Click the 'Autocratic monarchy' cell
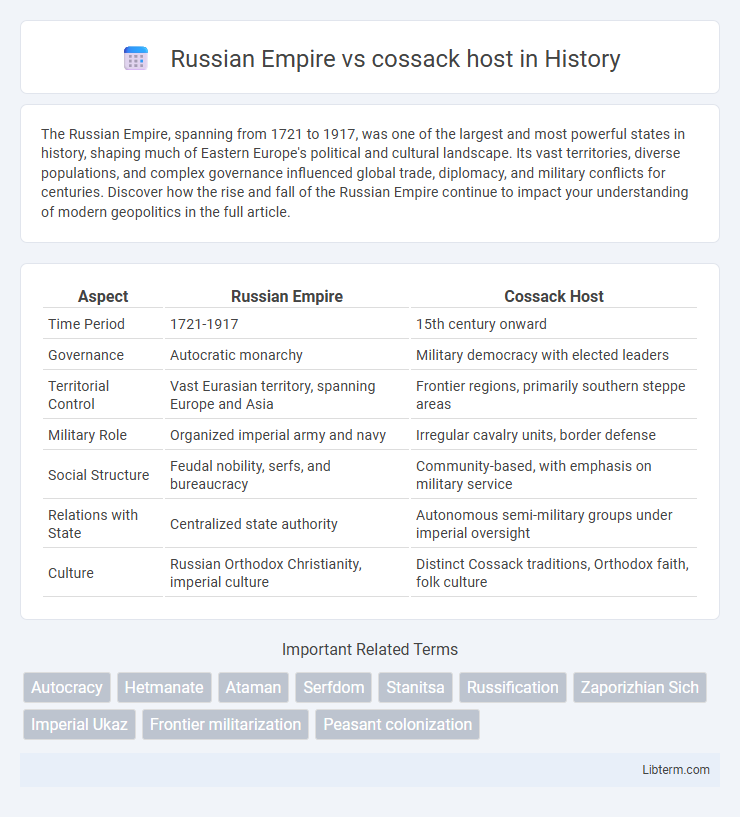The height and width of the screenshot is (817, 740). (x=236, y=355)
